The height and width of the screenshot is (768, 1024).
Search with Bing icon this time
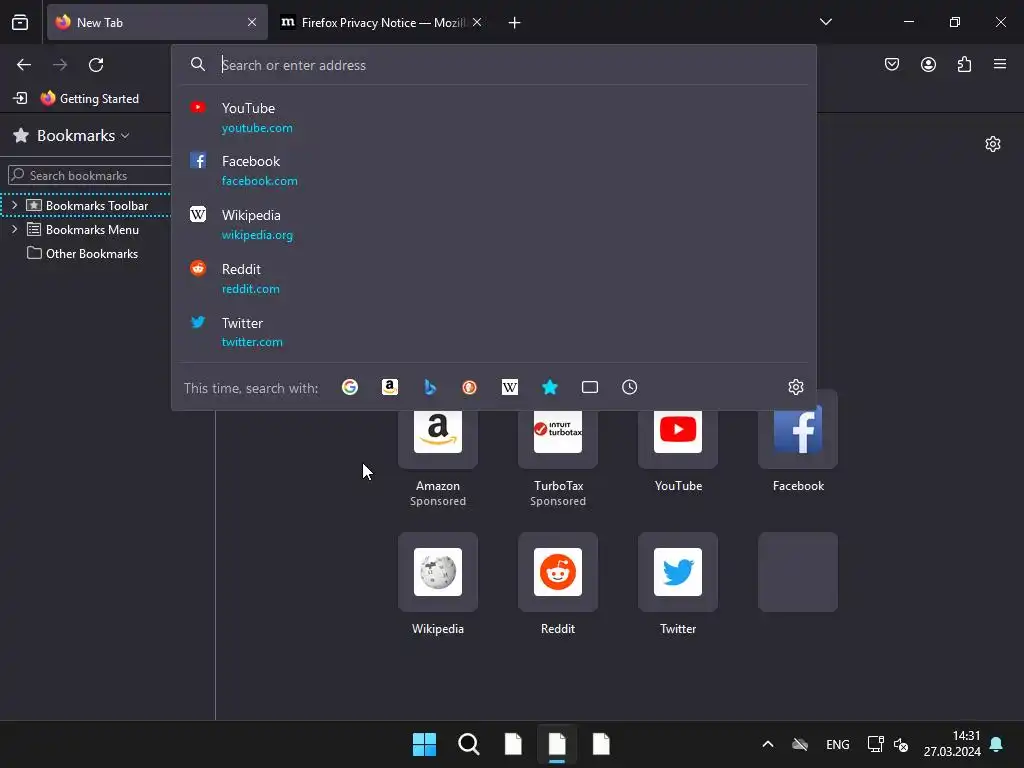[x=430, y=387]
